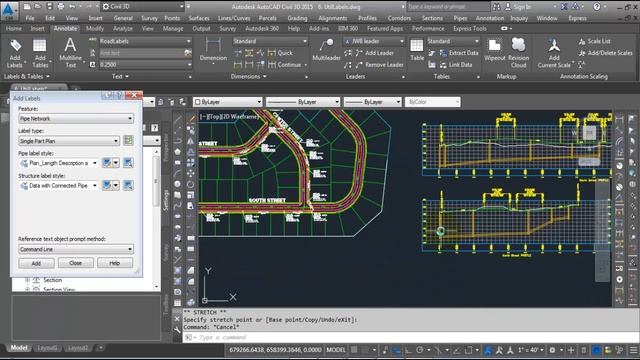This screenshot has height=360, width=640.
Task: Insert a Table from ribbon
Action: [x=417, y=50]
